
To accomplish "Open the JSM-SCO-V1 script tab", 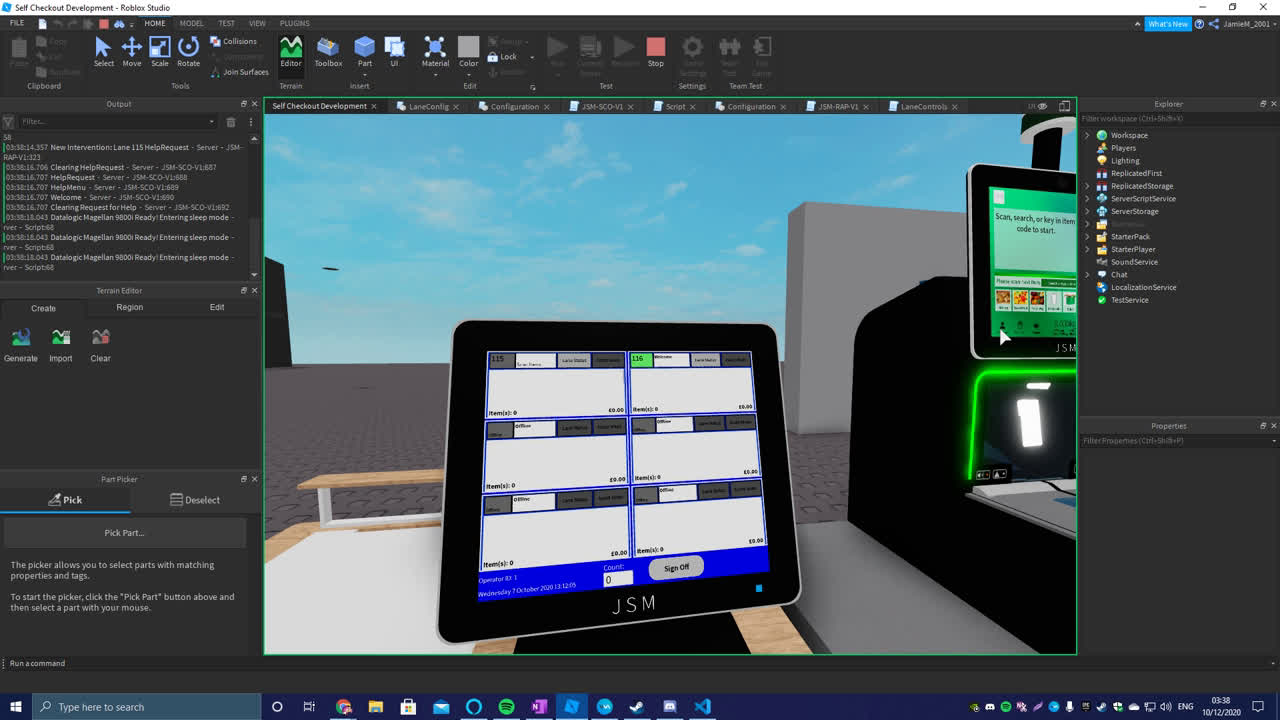I will click(602, 106).
